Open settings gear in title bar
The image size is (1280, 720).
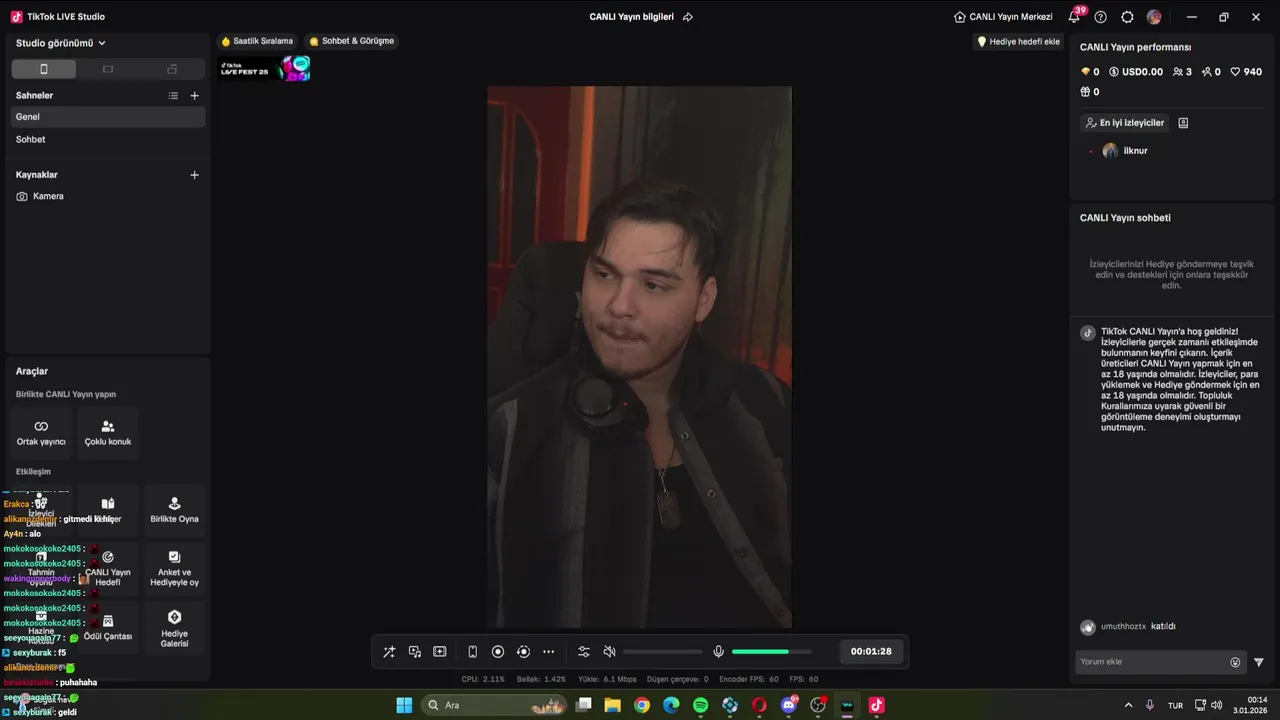pyautogui.click(x=1128, y=17)
